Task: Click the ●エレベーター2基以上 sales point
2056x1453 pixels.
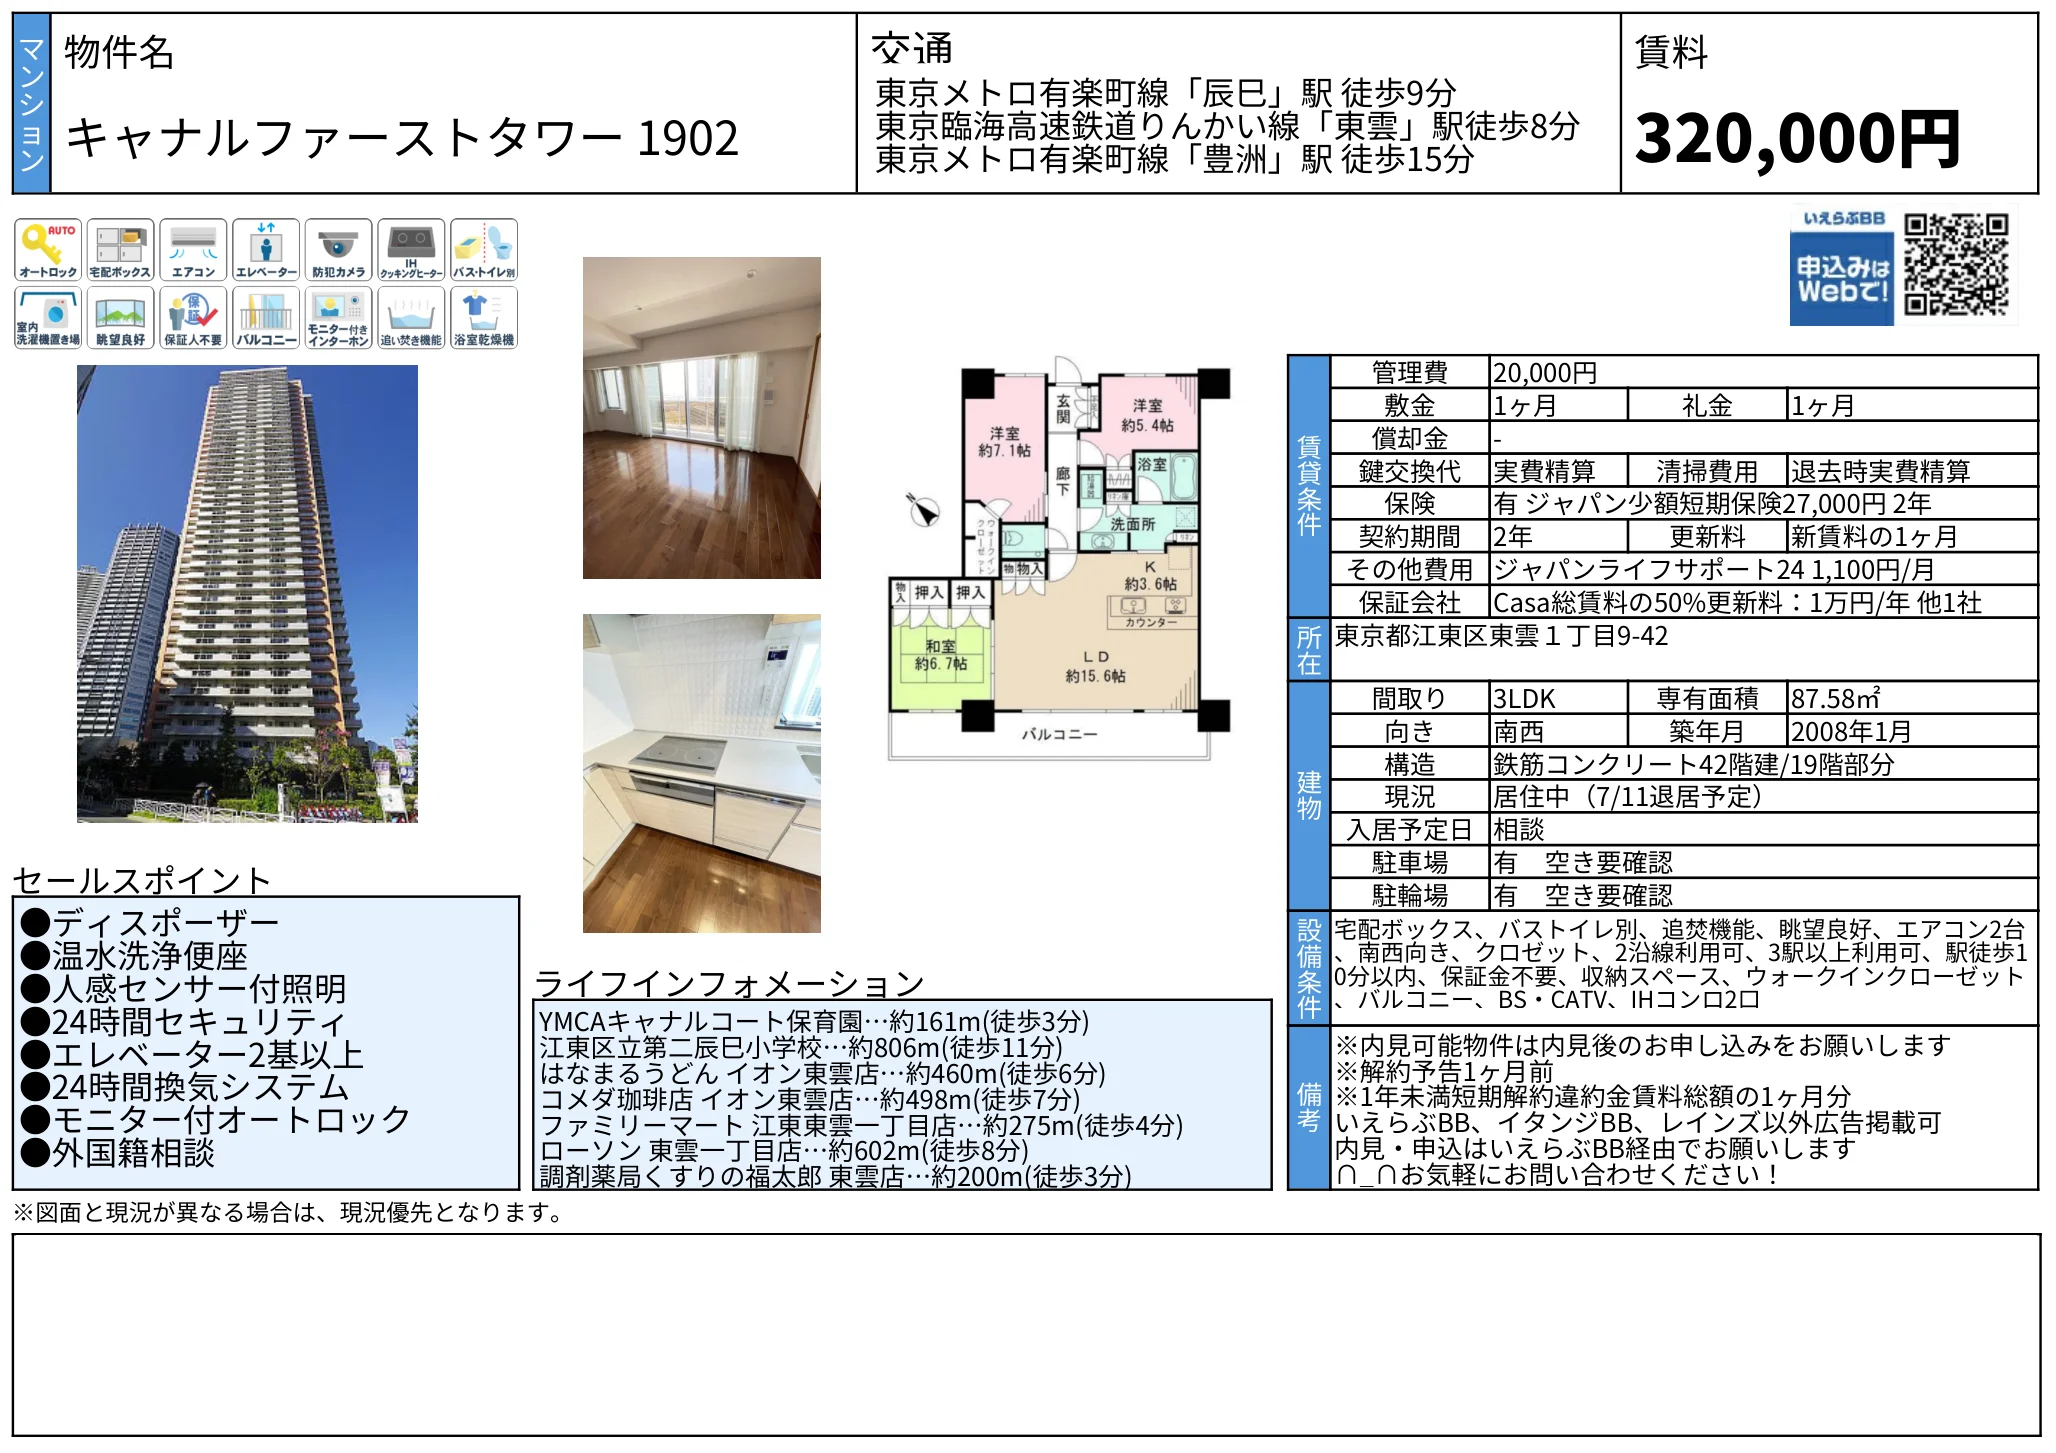Action: (192, 1055)
